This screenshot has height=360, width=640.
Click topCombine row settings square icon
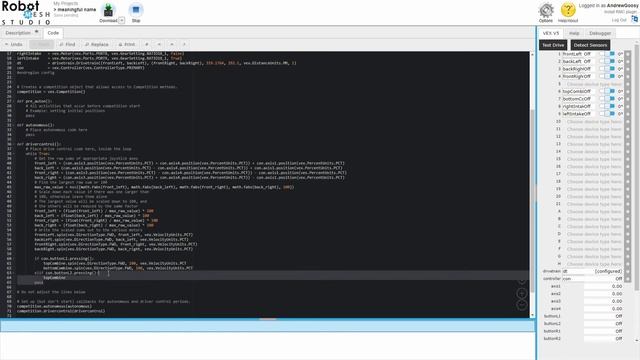point(628,91)
